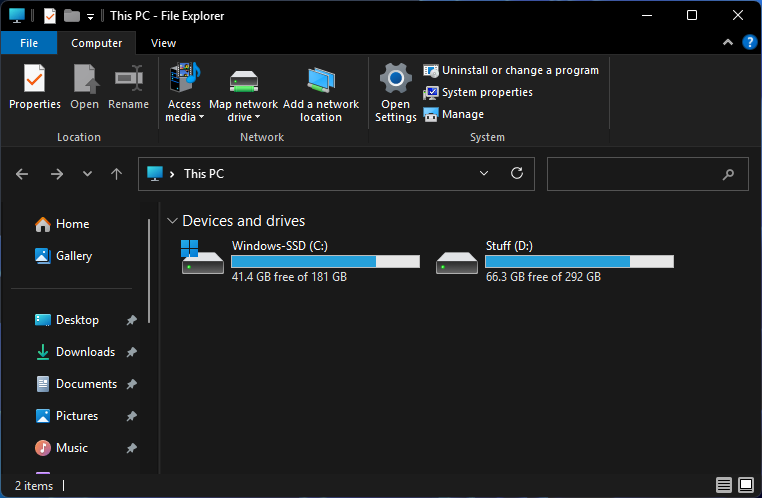Click Add a network location icon

tap(321, 79)
